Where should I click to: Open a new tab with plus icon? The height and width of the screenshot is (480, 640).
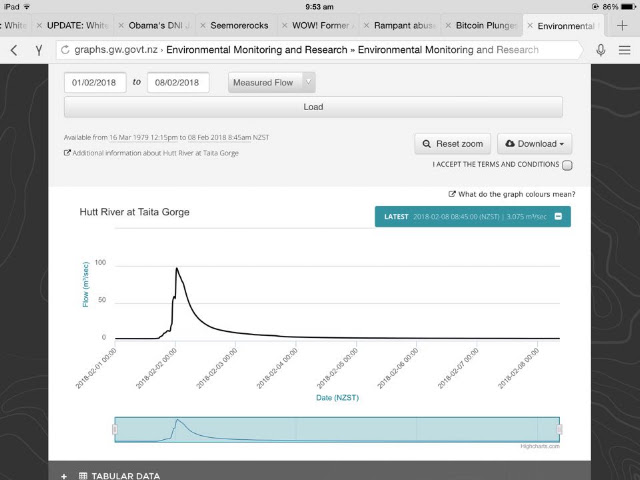point(622,25)
